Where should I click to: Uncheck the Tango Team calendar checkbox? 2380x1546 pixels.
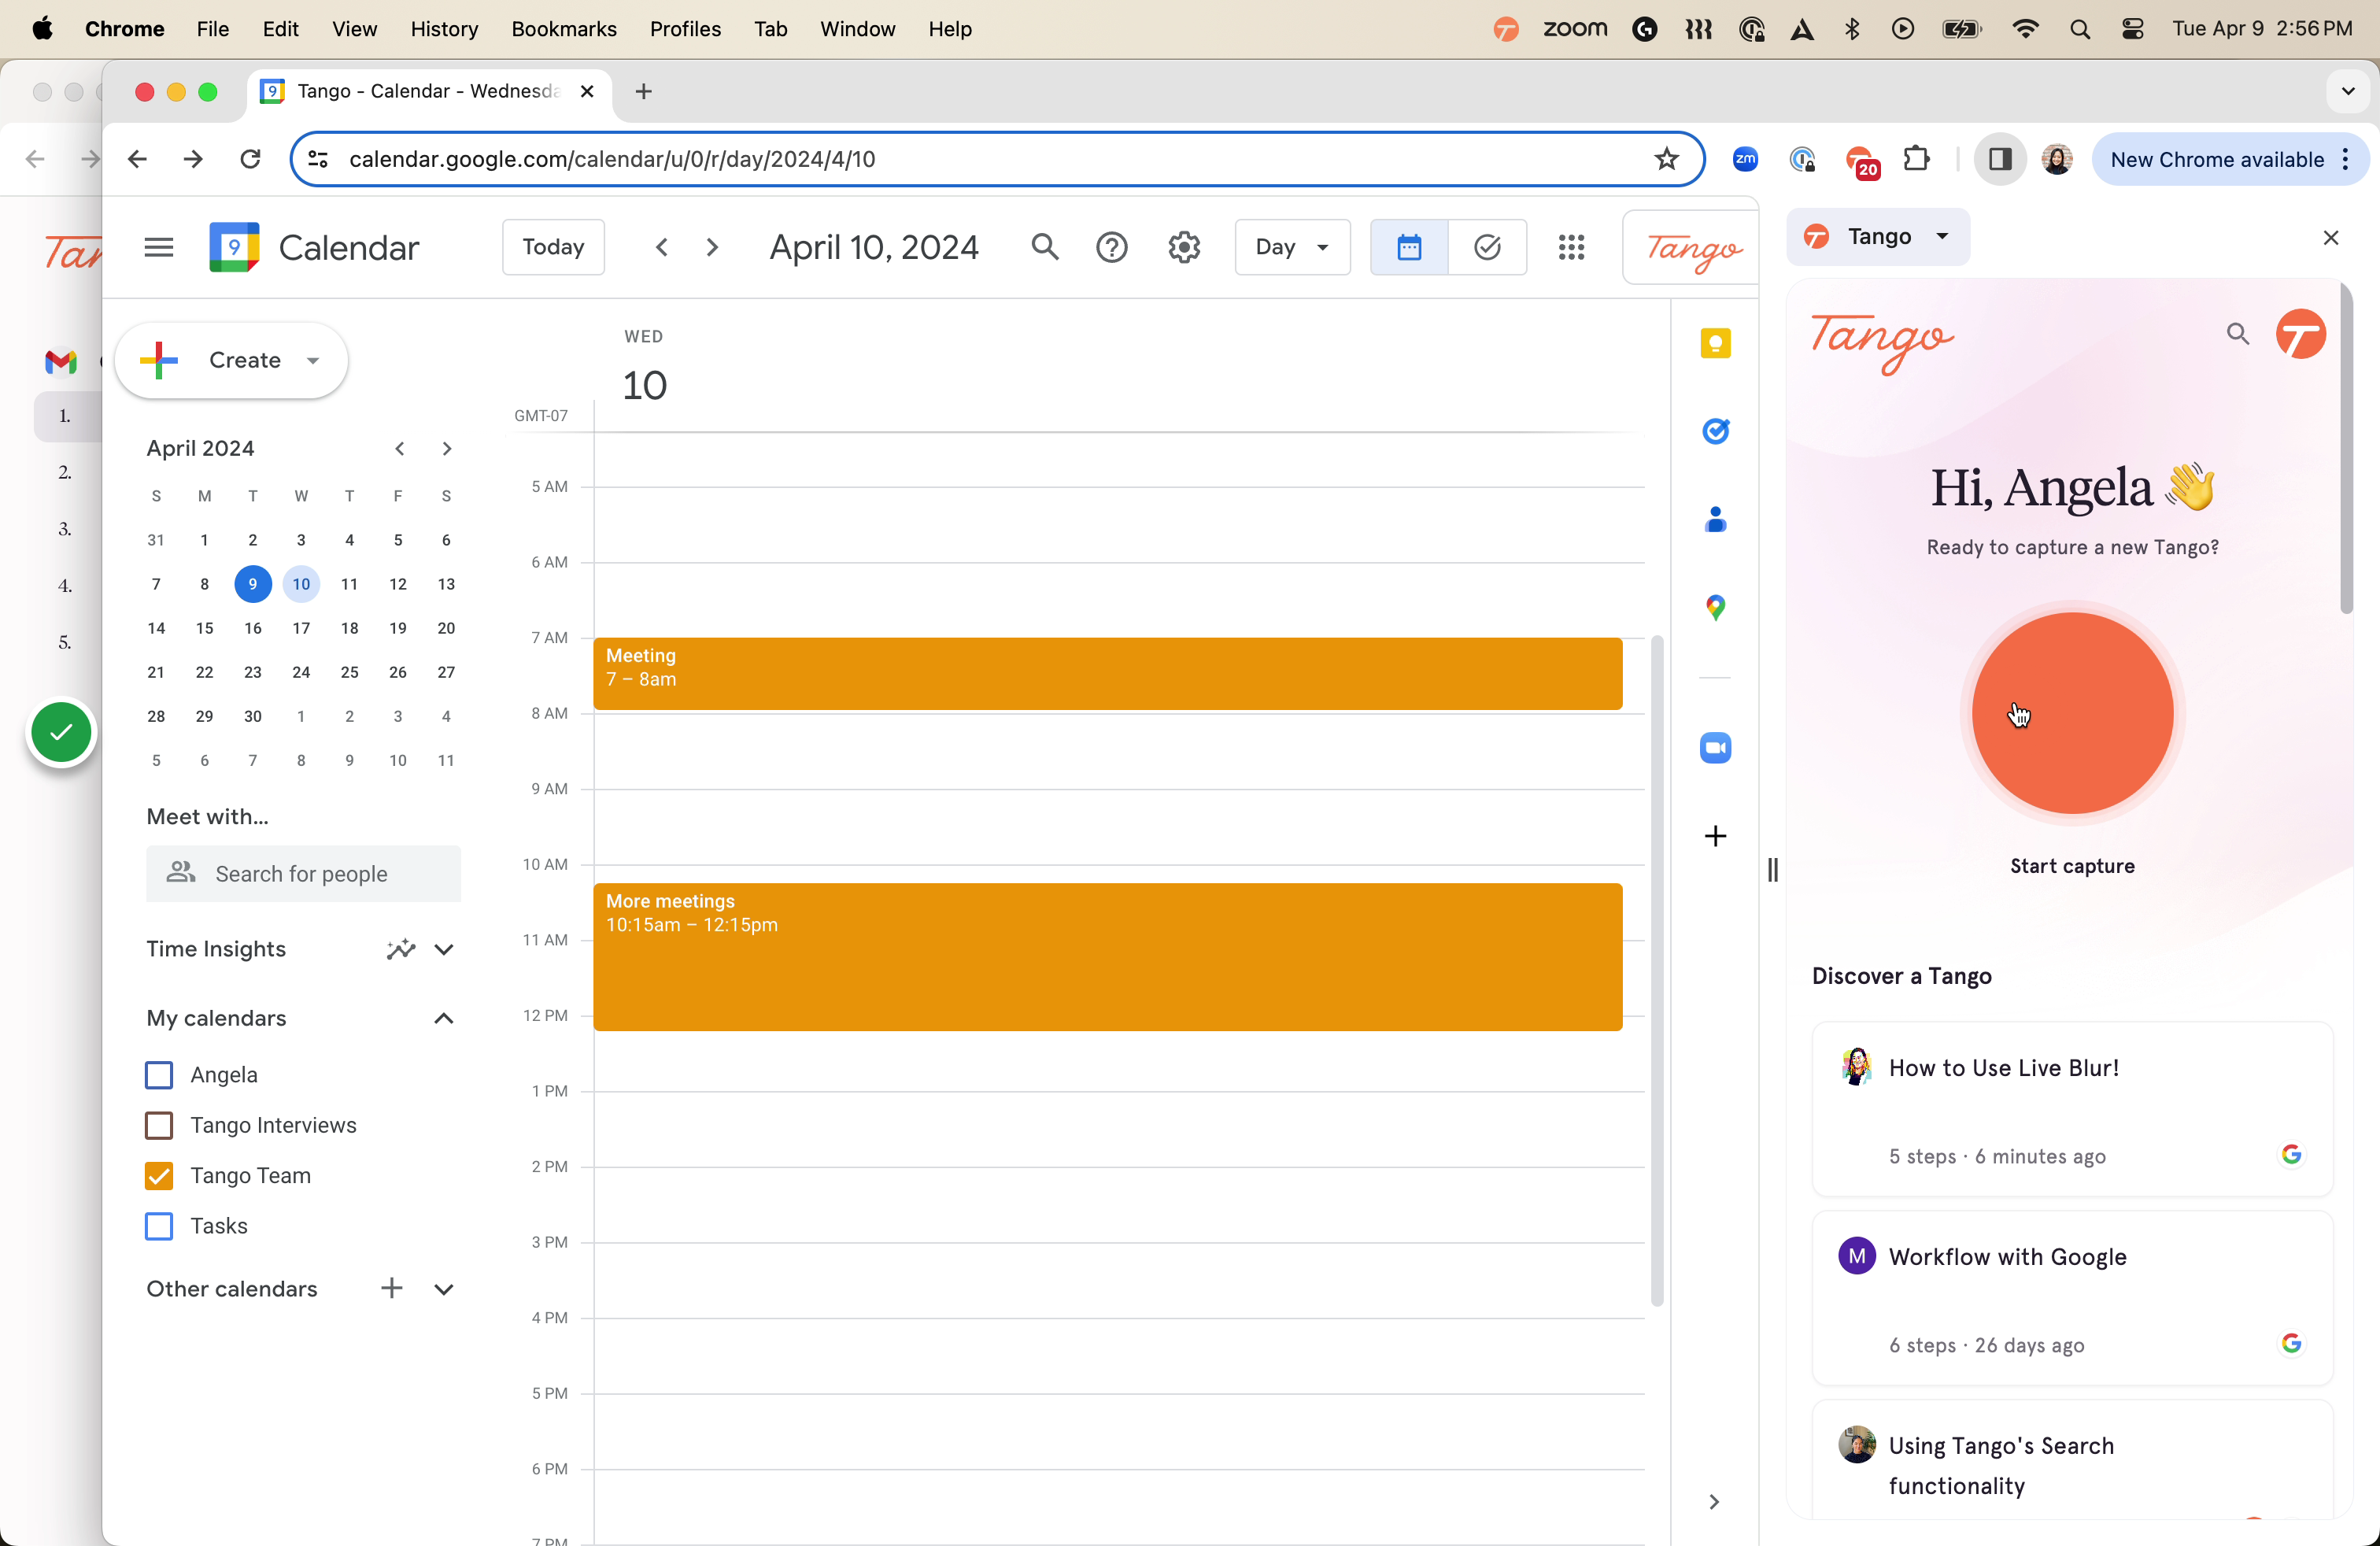click(x=159, y=1176)
